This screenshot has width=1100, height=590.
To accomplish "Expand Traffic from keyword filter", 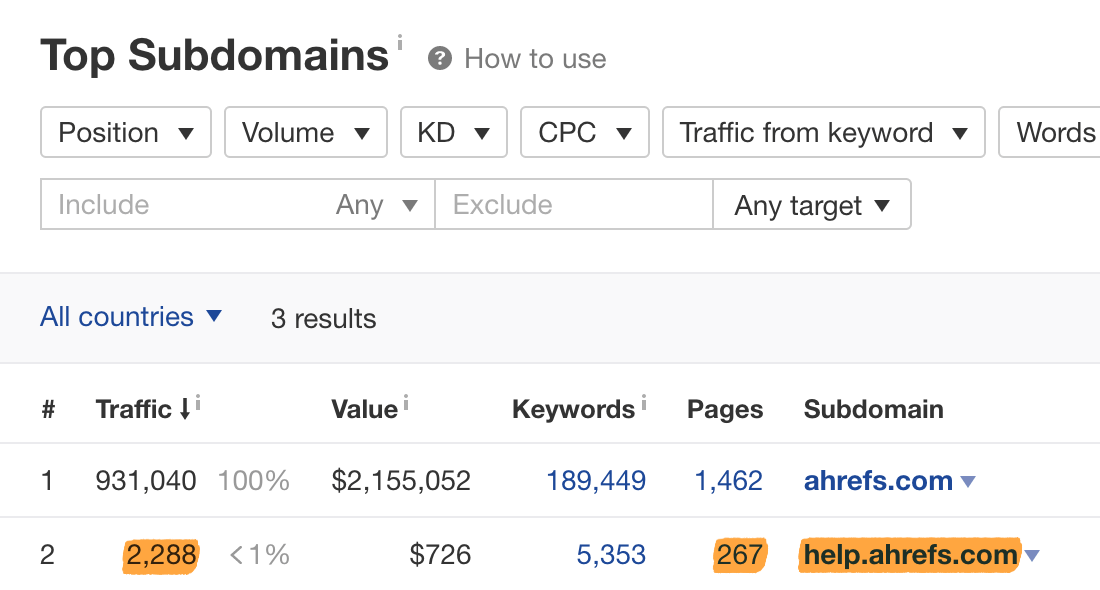I will click(823, 133).
